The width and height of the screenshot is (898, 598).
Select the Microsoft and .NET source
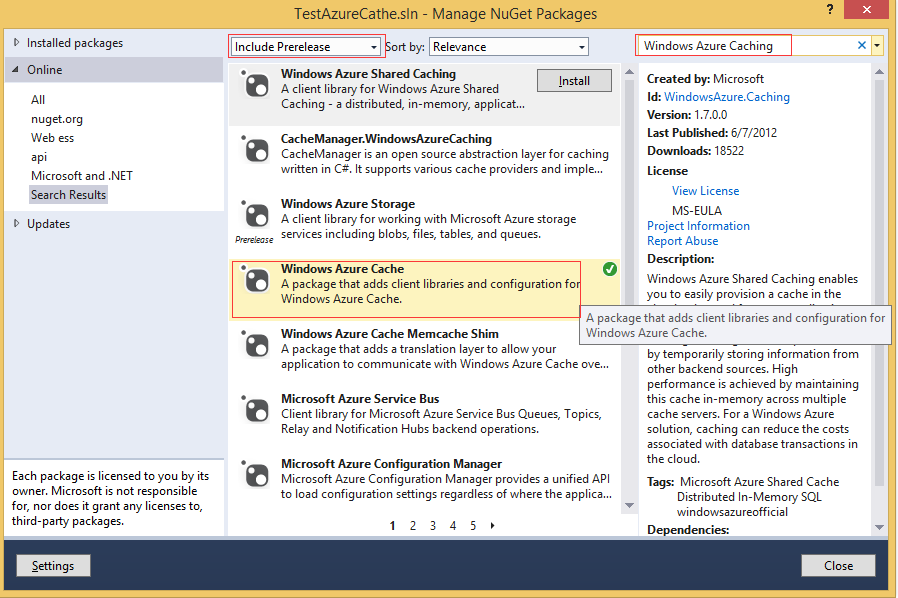82,176
